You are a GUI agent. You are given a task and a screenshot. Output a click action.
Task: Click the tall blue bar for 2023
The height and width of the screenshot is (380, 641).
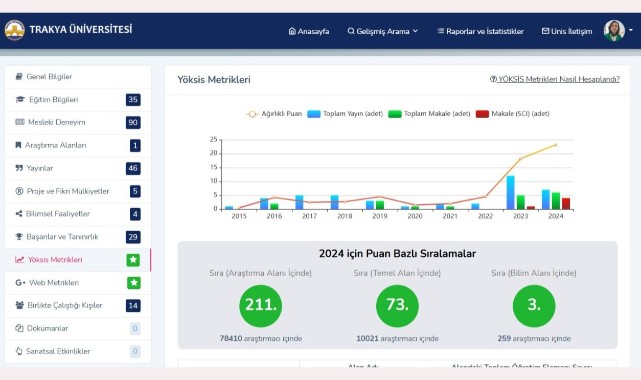(510, 193)
